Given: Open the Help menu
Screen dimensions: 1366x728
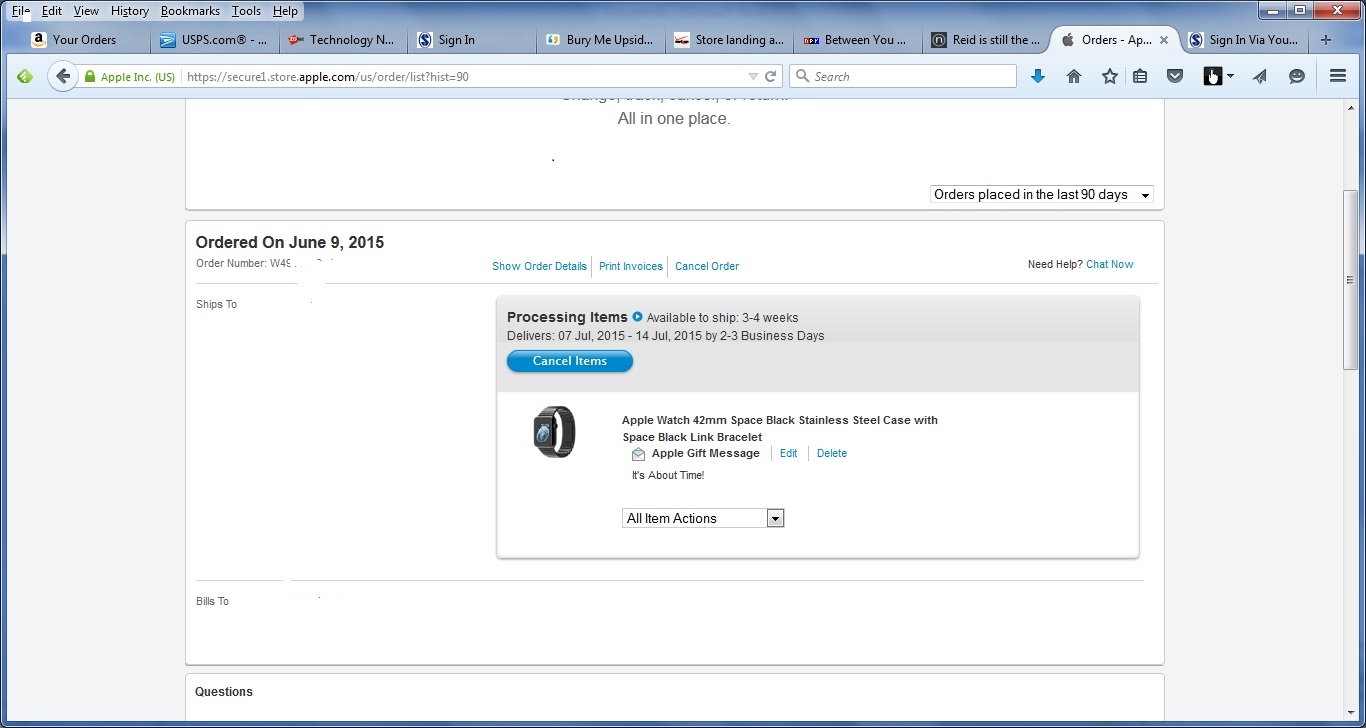Looking at the screenshot, I should tap(285, 11).
